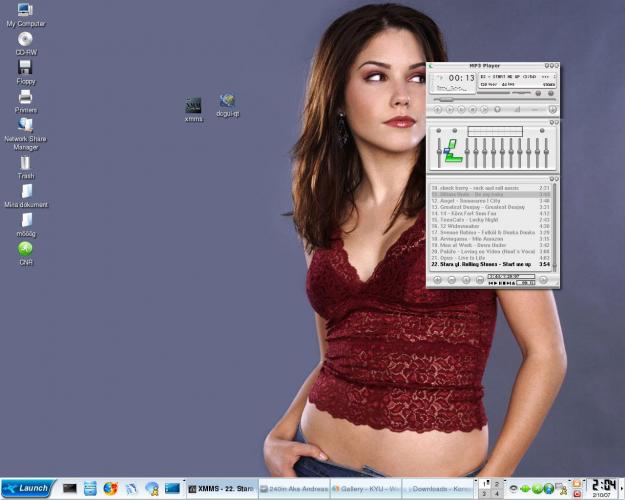This screenshot has height=500, width=625.
Task: Launch the CNR green desktop icon
Action: (x=25, y=248)
